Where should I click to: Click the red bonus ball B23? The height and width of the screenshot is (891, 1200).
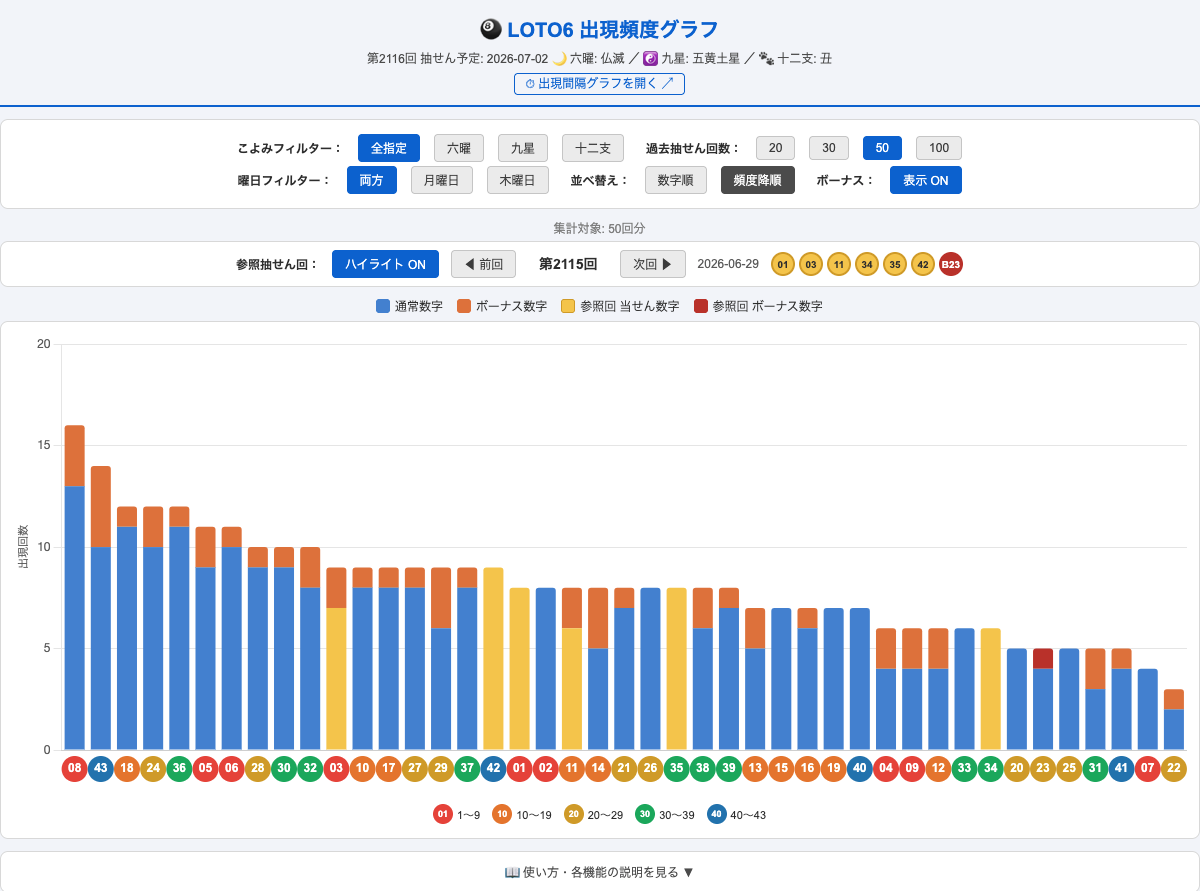[951, 264]
